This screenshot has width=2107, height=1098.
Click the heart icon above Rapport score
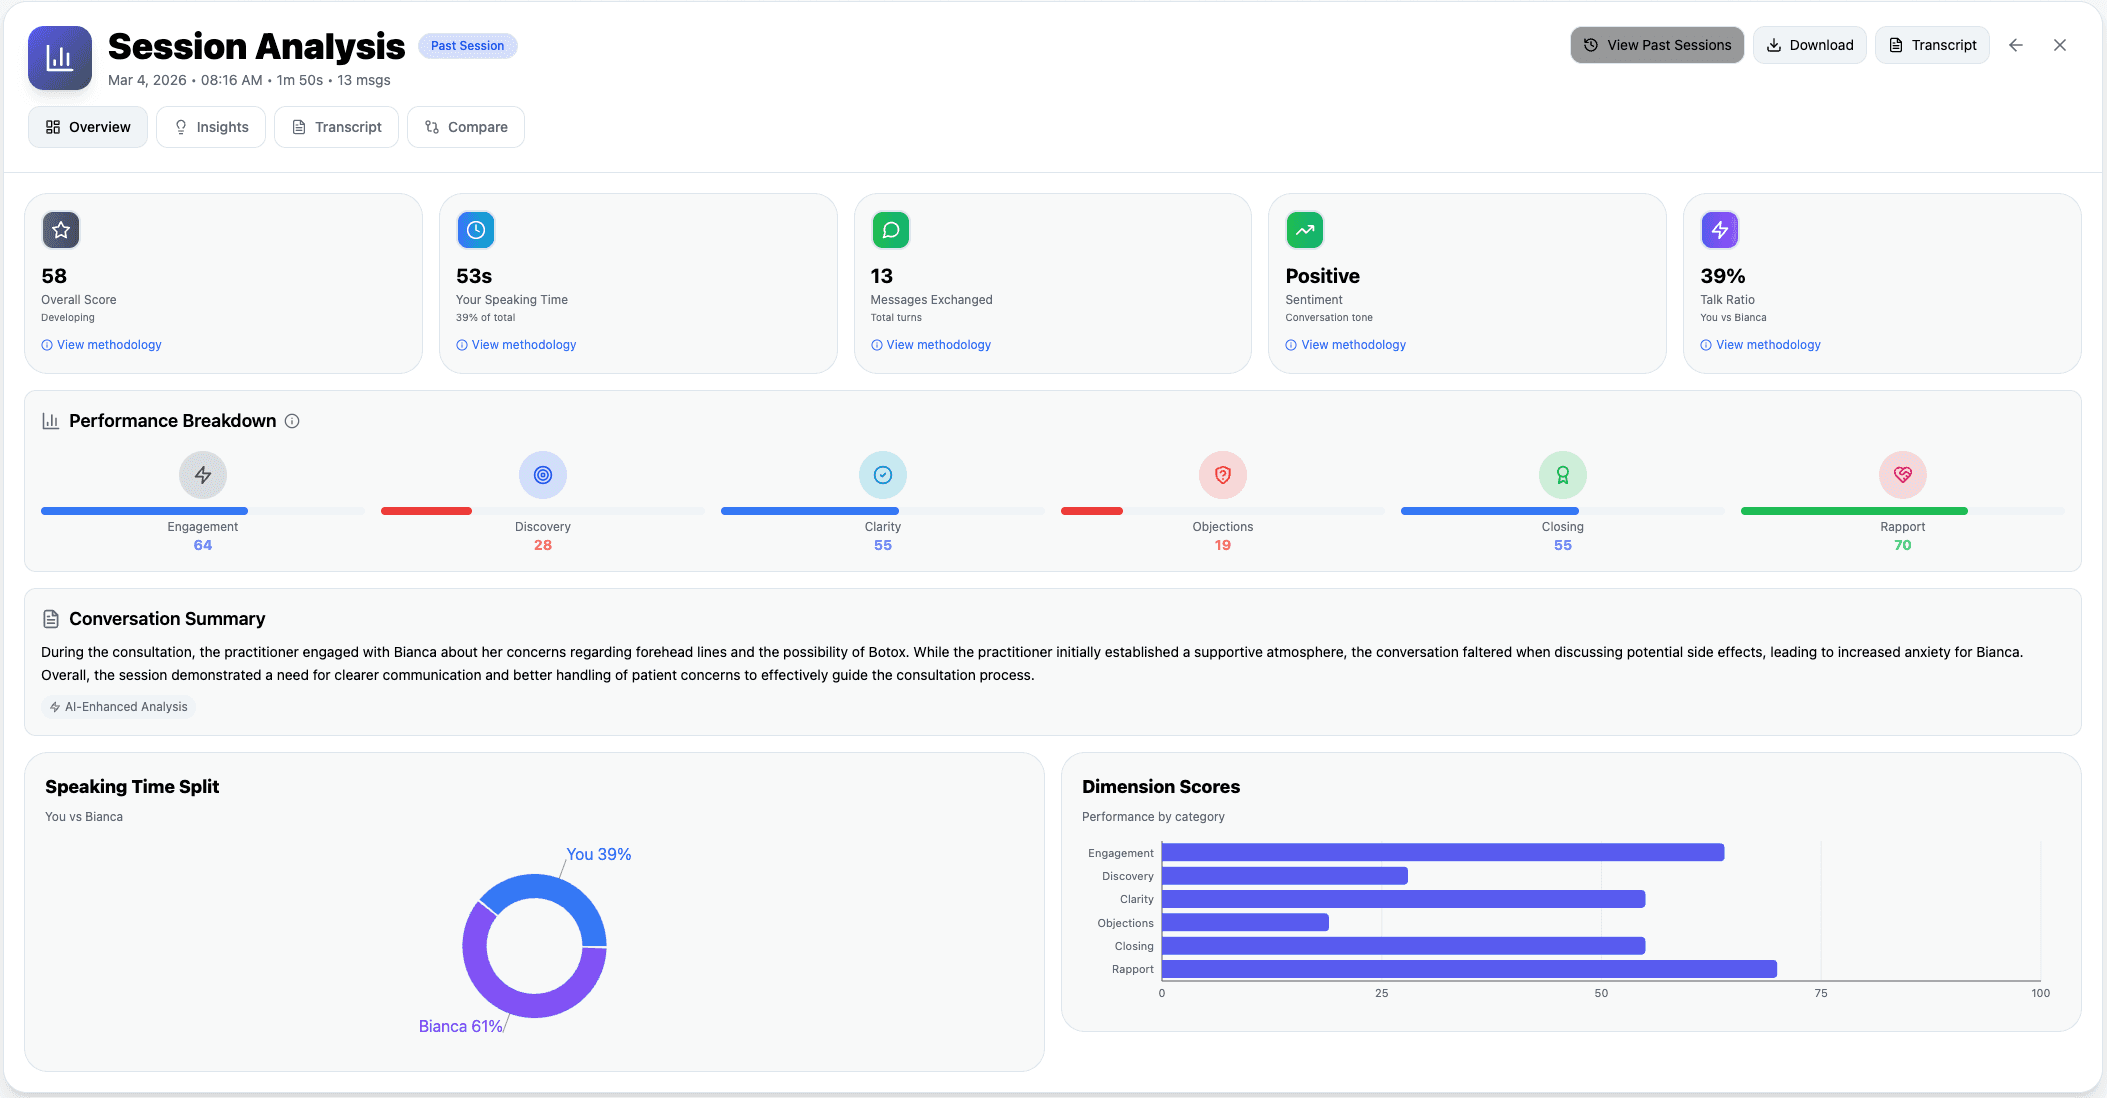click(1902, 475)
